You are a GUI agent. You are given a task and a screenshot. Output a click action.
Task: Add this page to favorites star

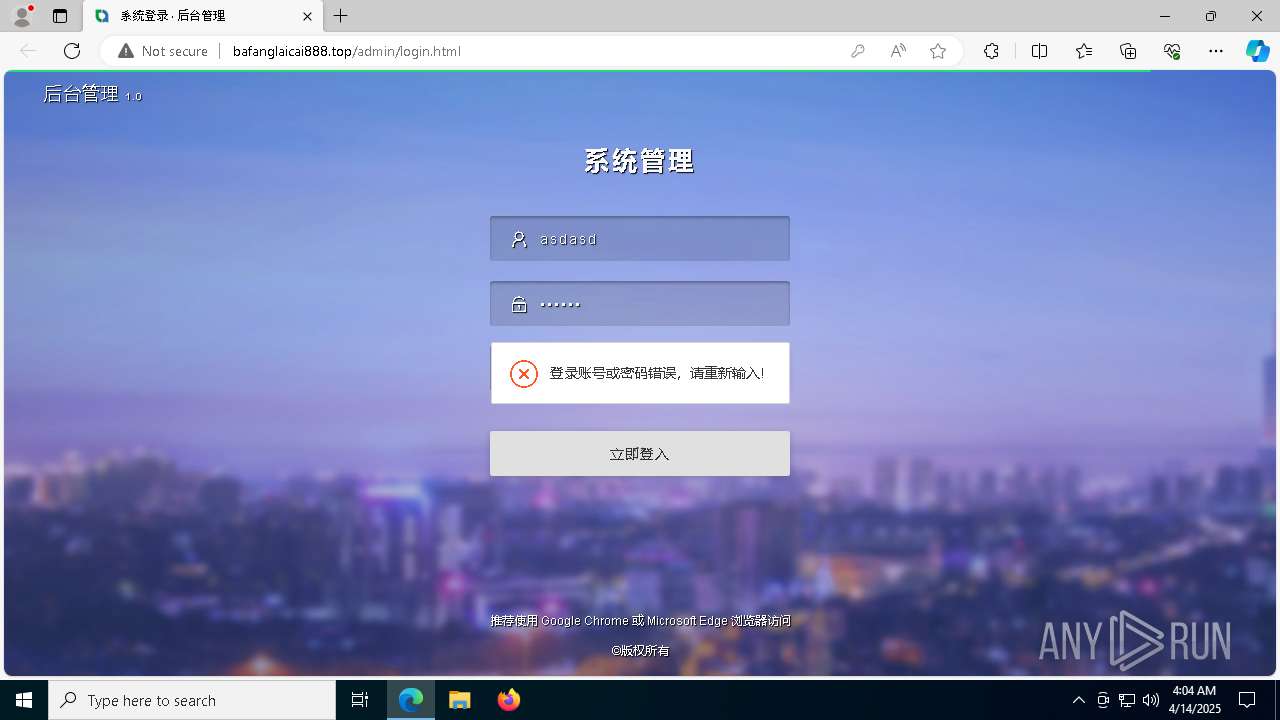coord(938,51)
